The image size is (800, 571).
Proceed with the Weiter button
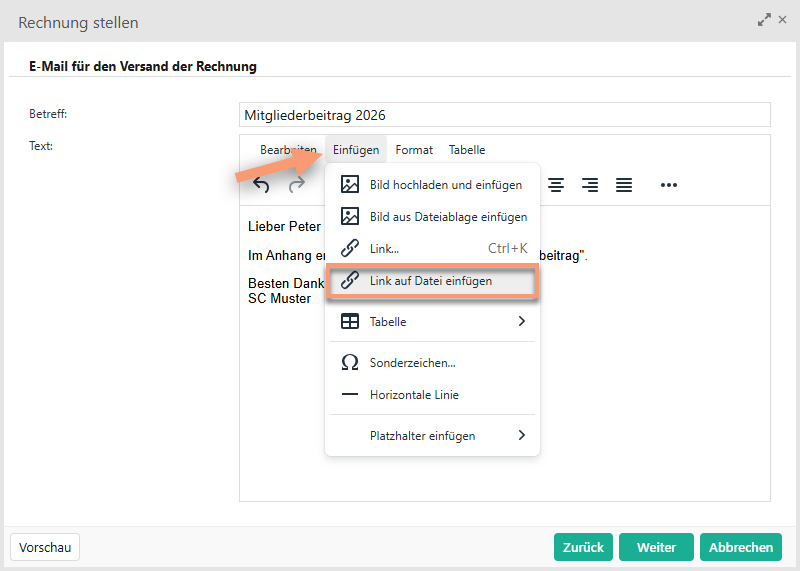point(656,547)
